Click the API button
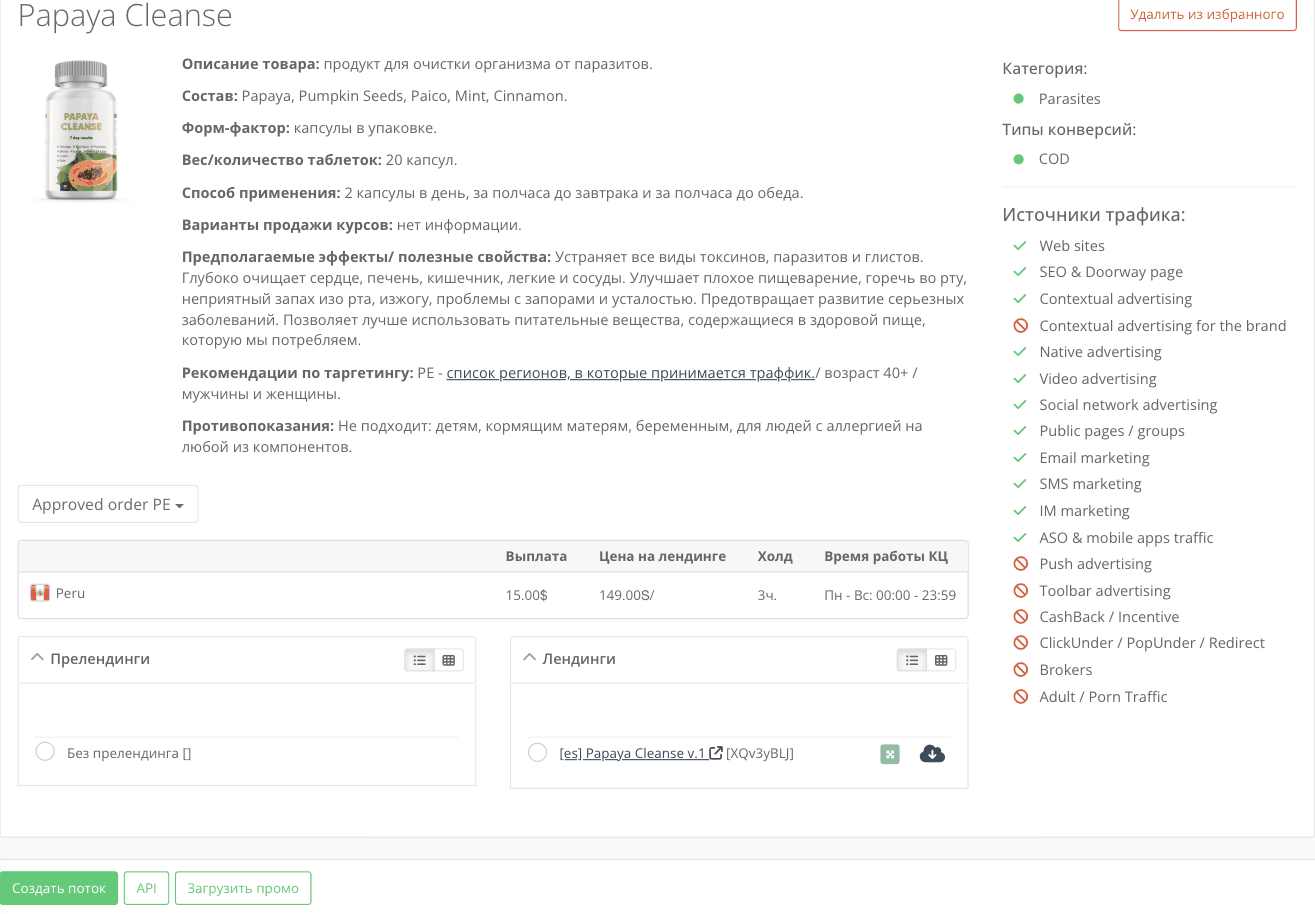Image resolution: width=1315 pixels, height=914 pixels. [x=147, y=888]
